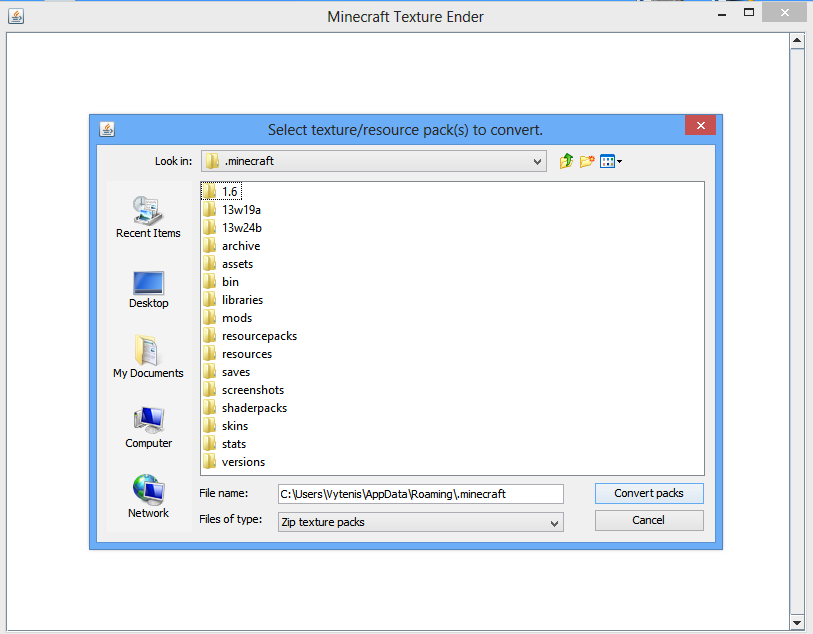
Task: Select the resources folder icon
Action: pyautogui.click(x=209, y=354)
